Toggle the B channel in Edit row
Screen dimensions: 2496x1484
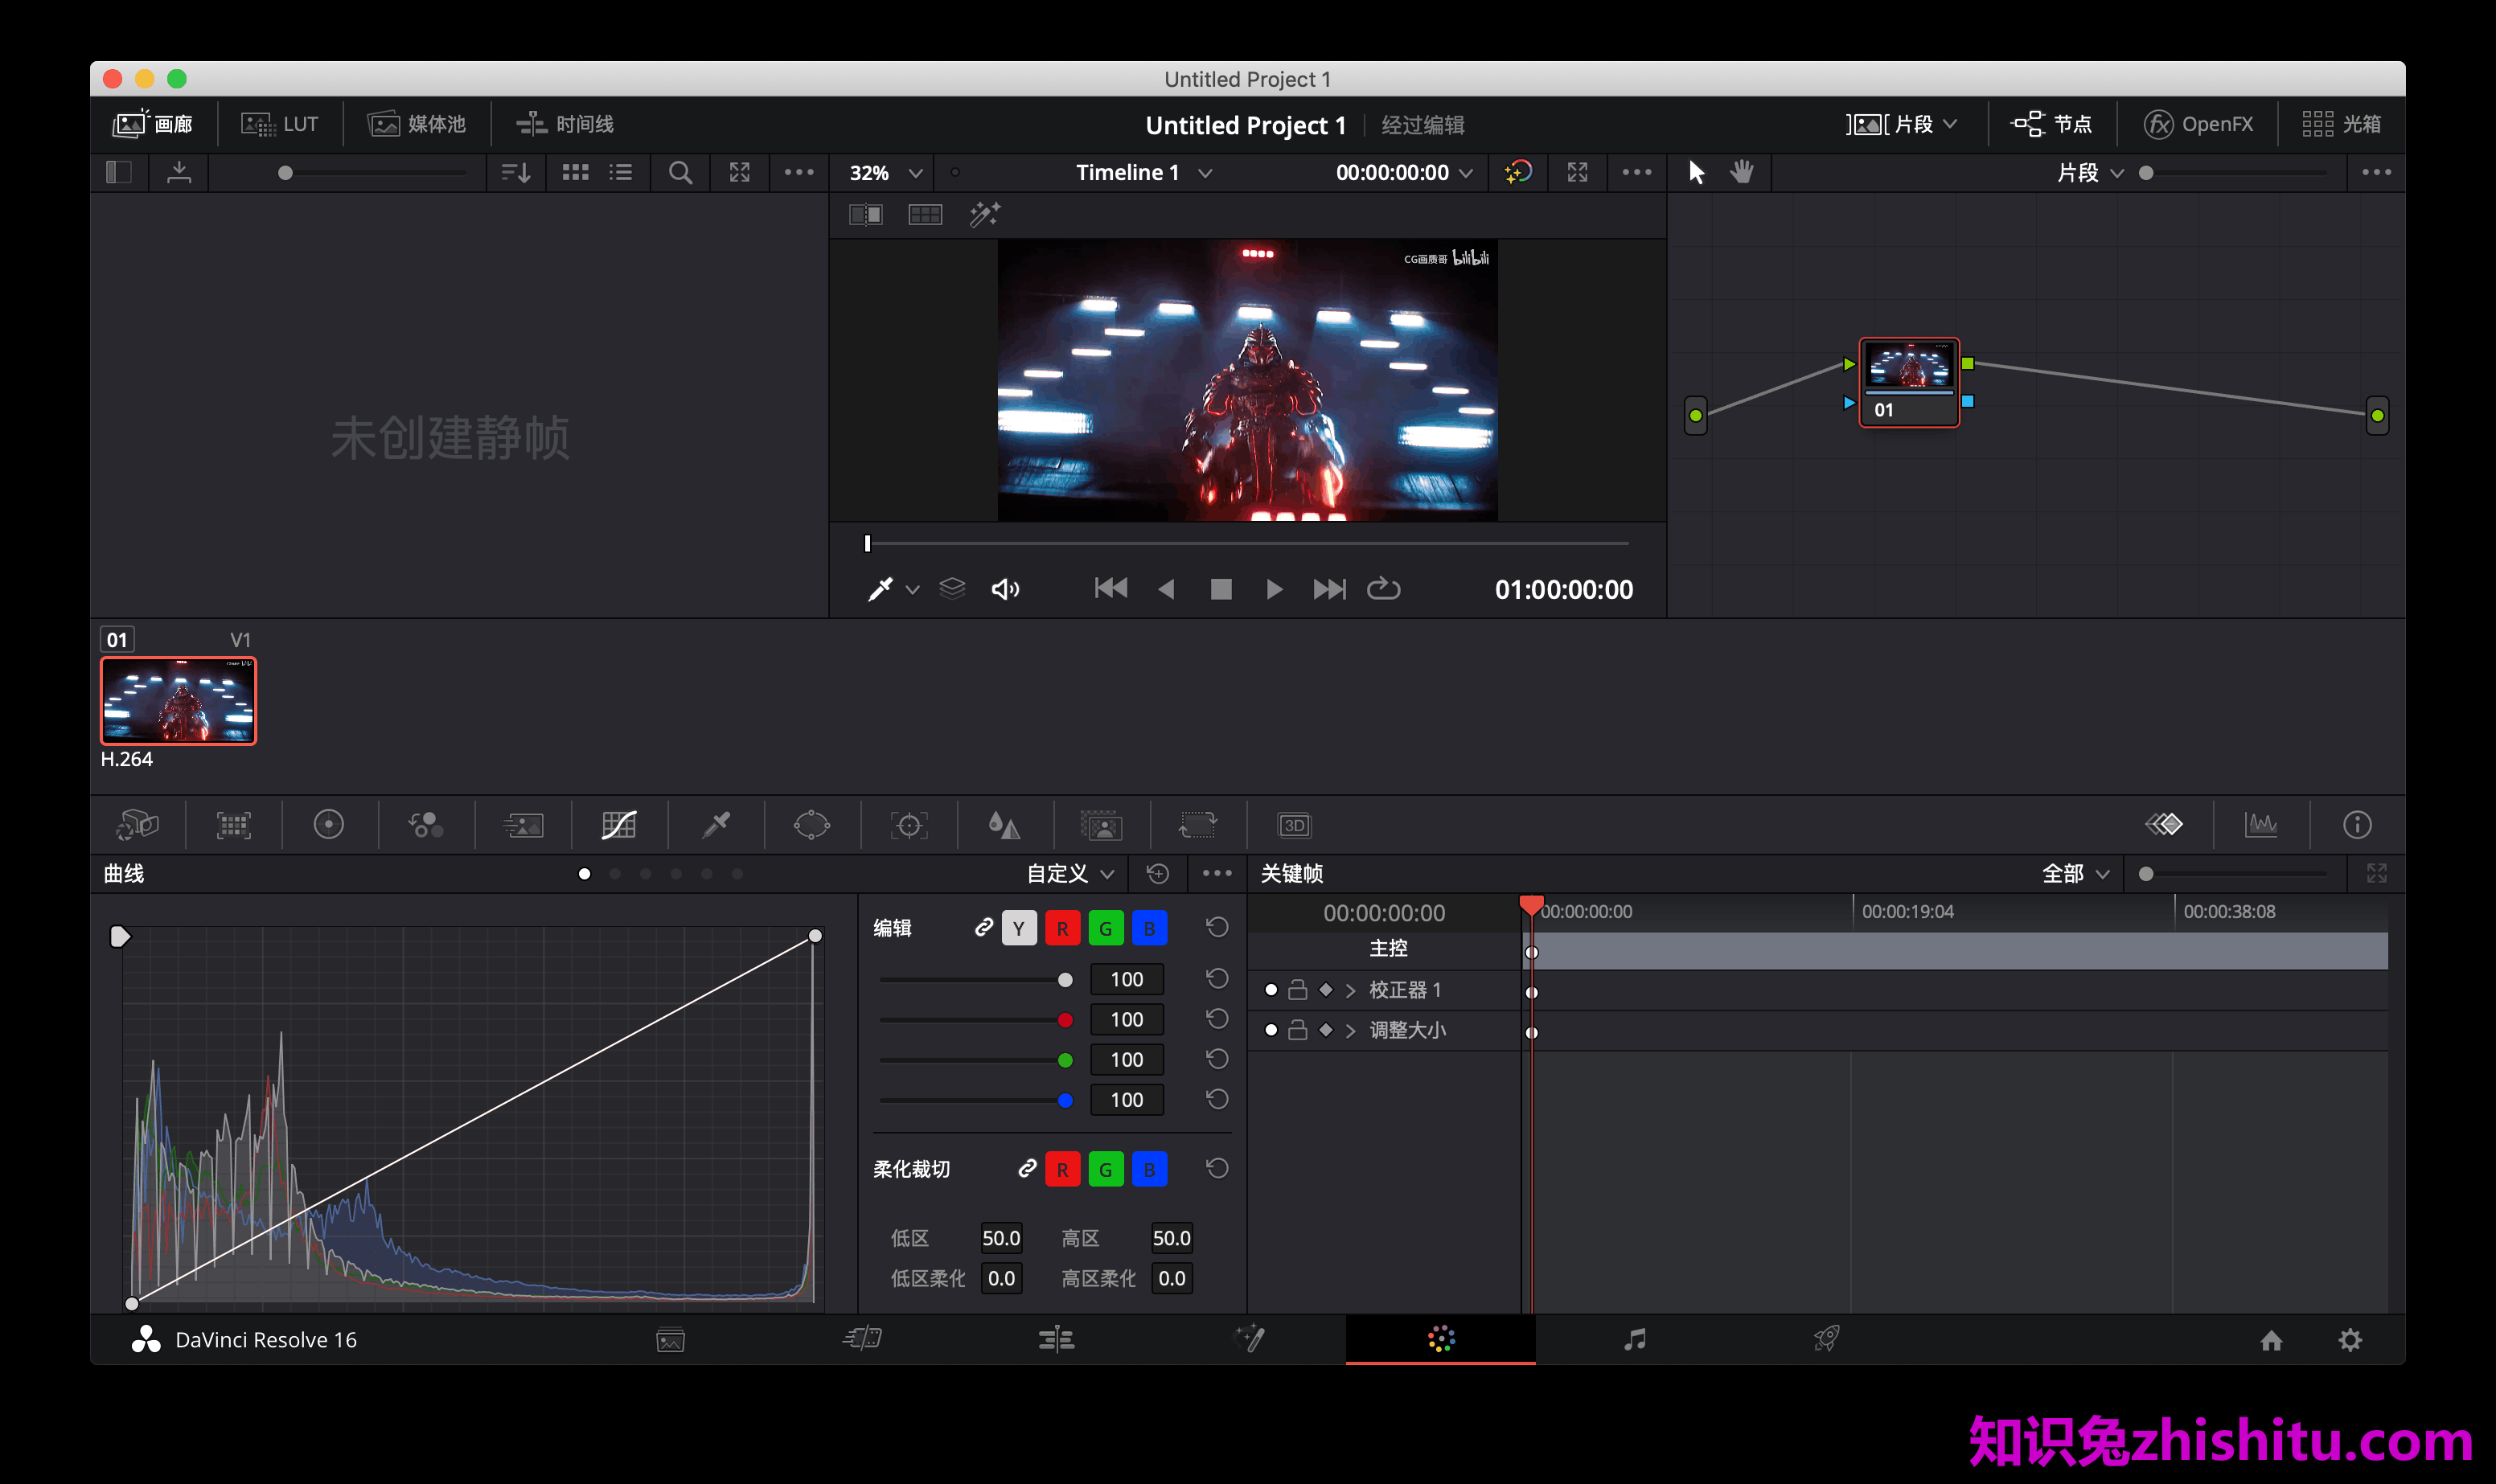(1150, 928)
